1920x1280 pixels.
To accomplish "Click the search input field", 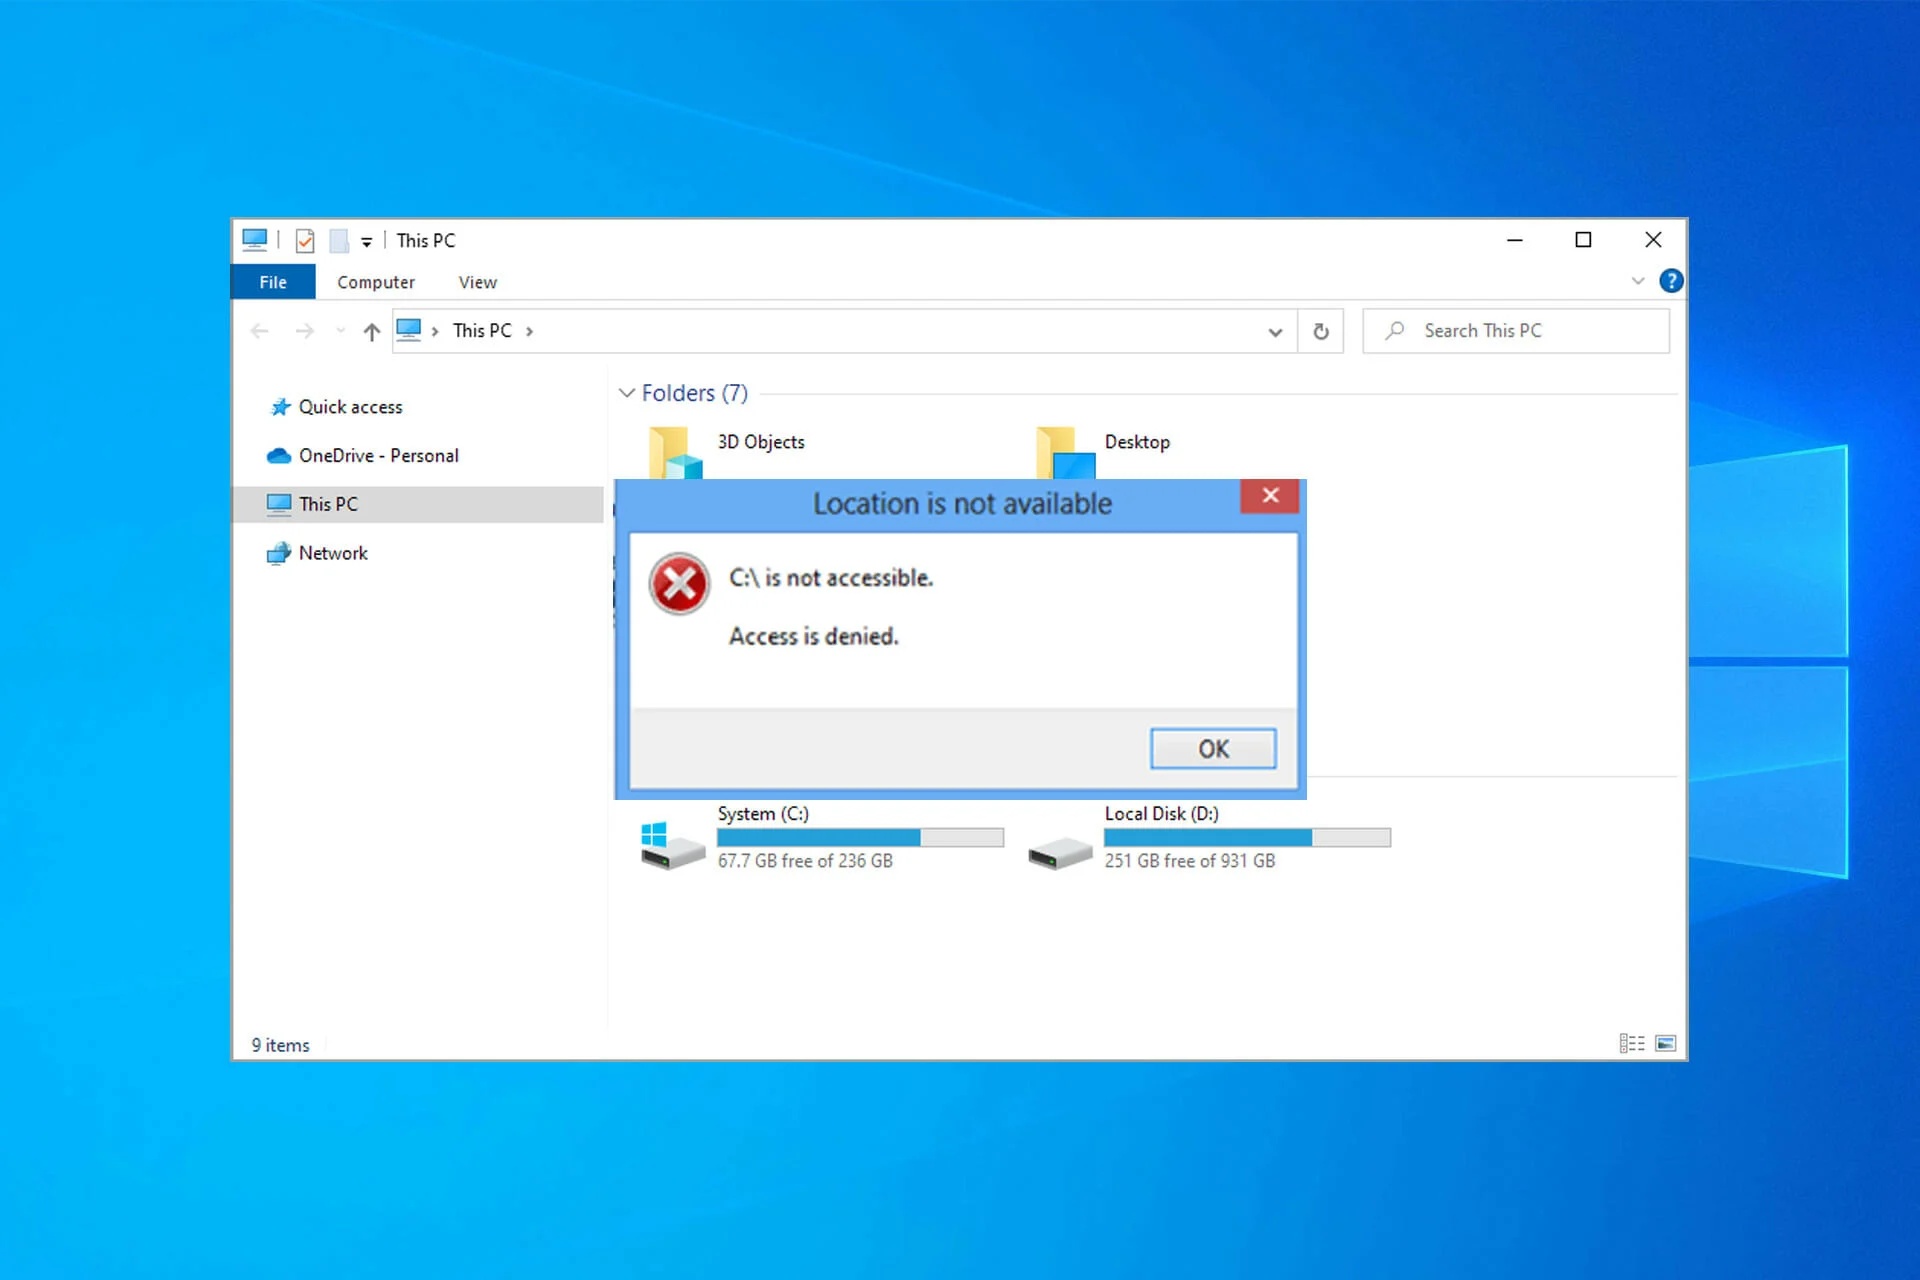I will (x=1519, y=330).
